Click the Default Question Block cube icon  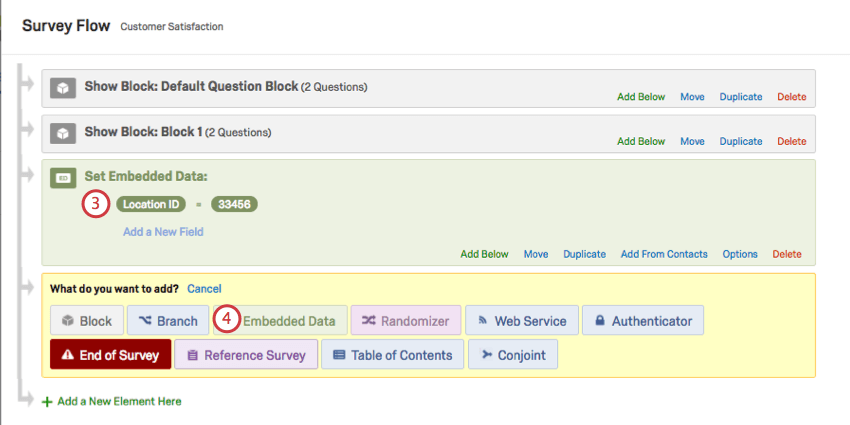tap(63, 88)
